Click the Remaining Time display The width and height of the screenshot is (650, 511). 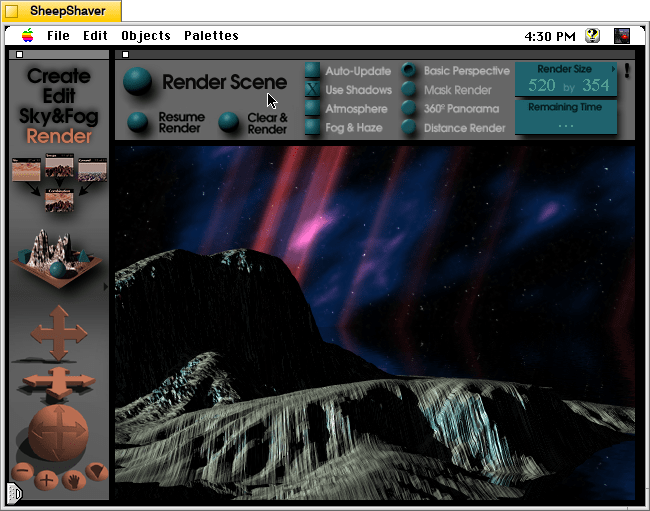(565, 117)
